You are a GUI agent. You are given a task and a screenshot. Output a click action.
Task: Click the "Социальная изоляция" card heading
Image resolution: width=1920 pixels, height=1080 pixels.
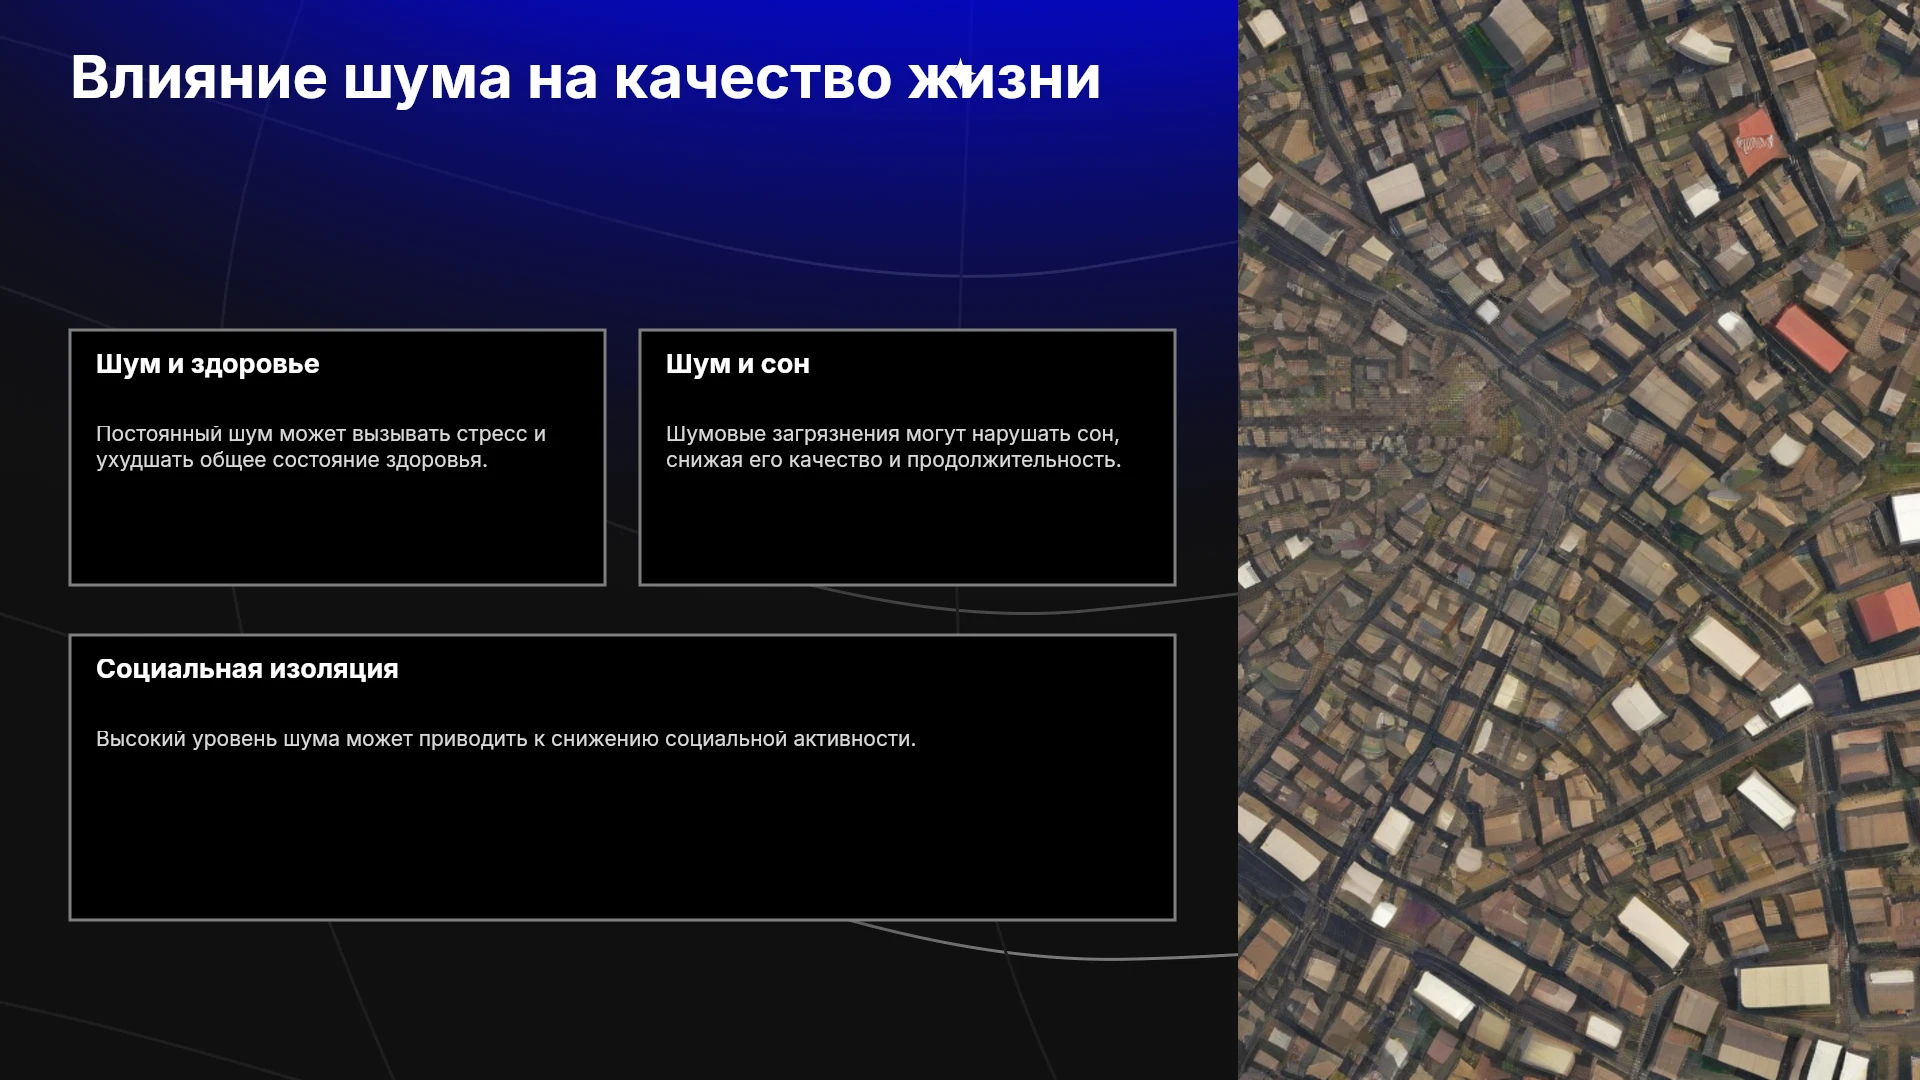(247, 669)
